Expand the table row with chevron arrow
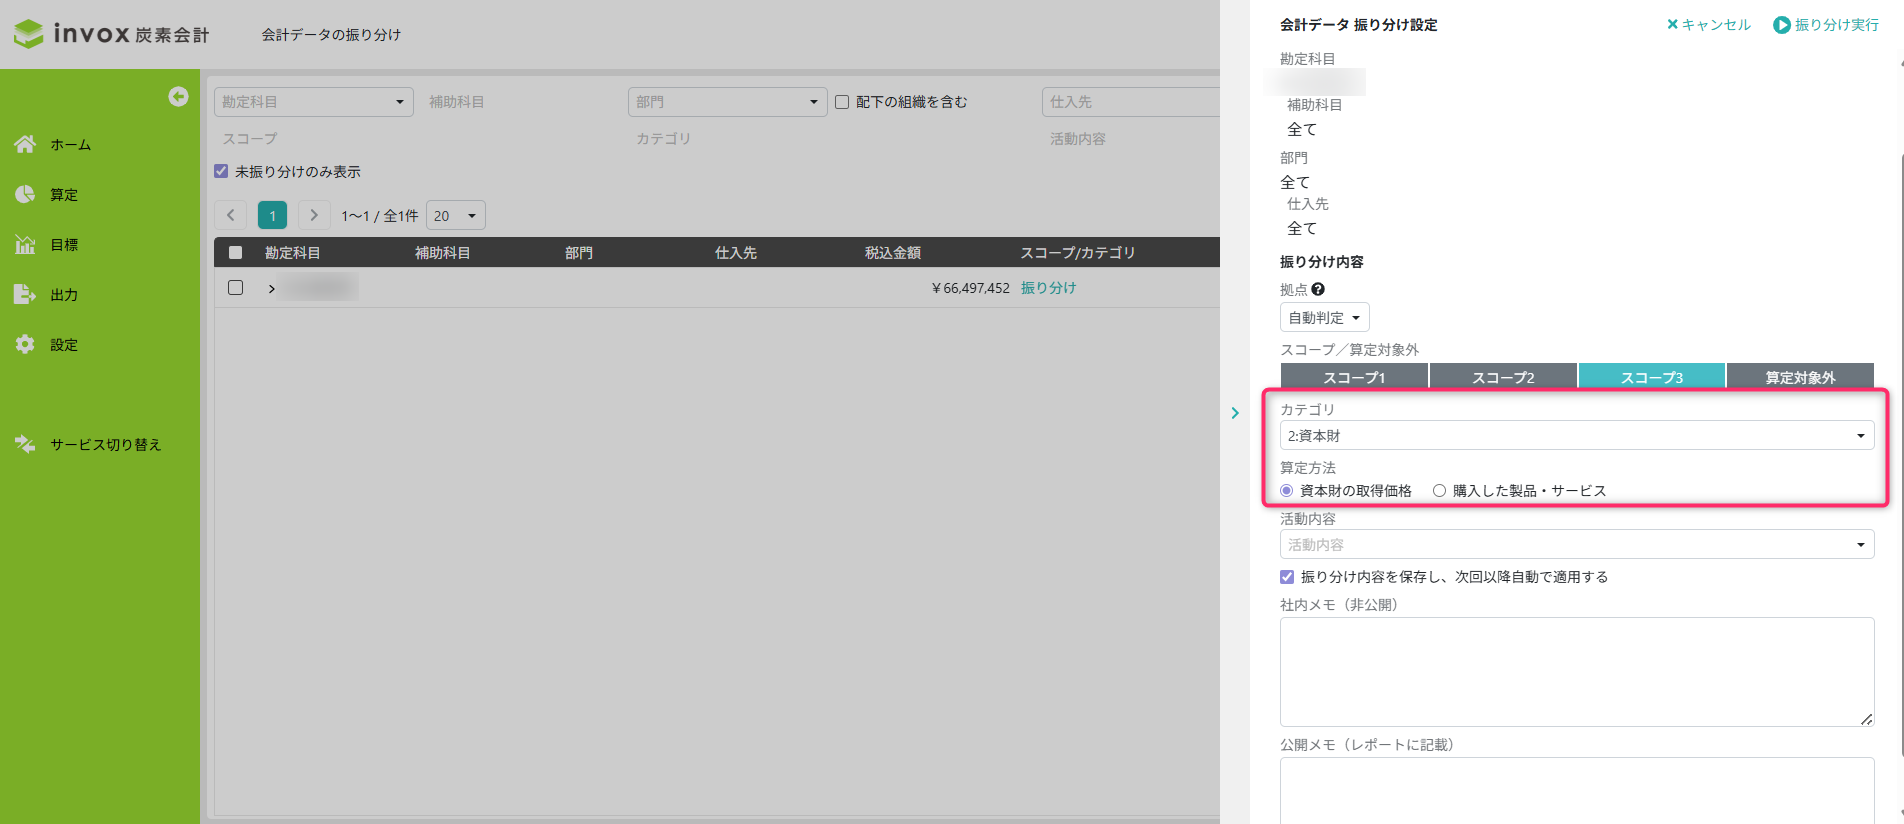This screenshot has width=1904, height=824. click(x=271, y=288)
